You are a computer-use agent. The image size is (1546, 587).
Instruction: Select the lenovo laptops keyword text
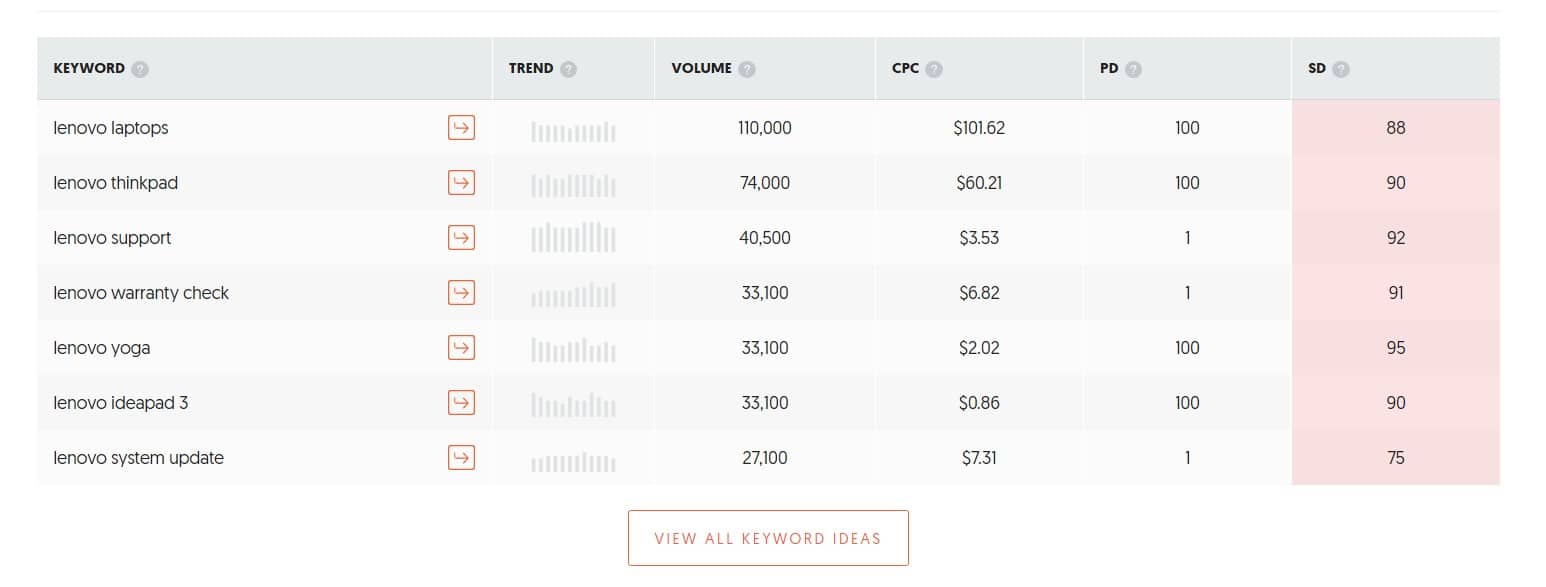click(111, 128)
